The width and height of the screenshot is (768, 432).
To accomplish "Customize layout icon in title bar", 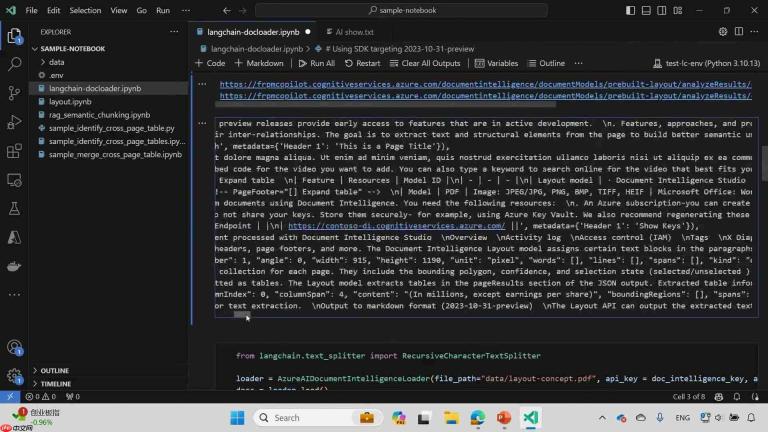I will coord(678,10).
